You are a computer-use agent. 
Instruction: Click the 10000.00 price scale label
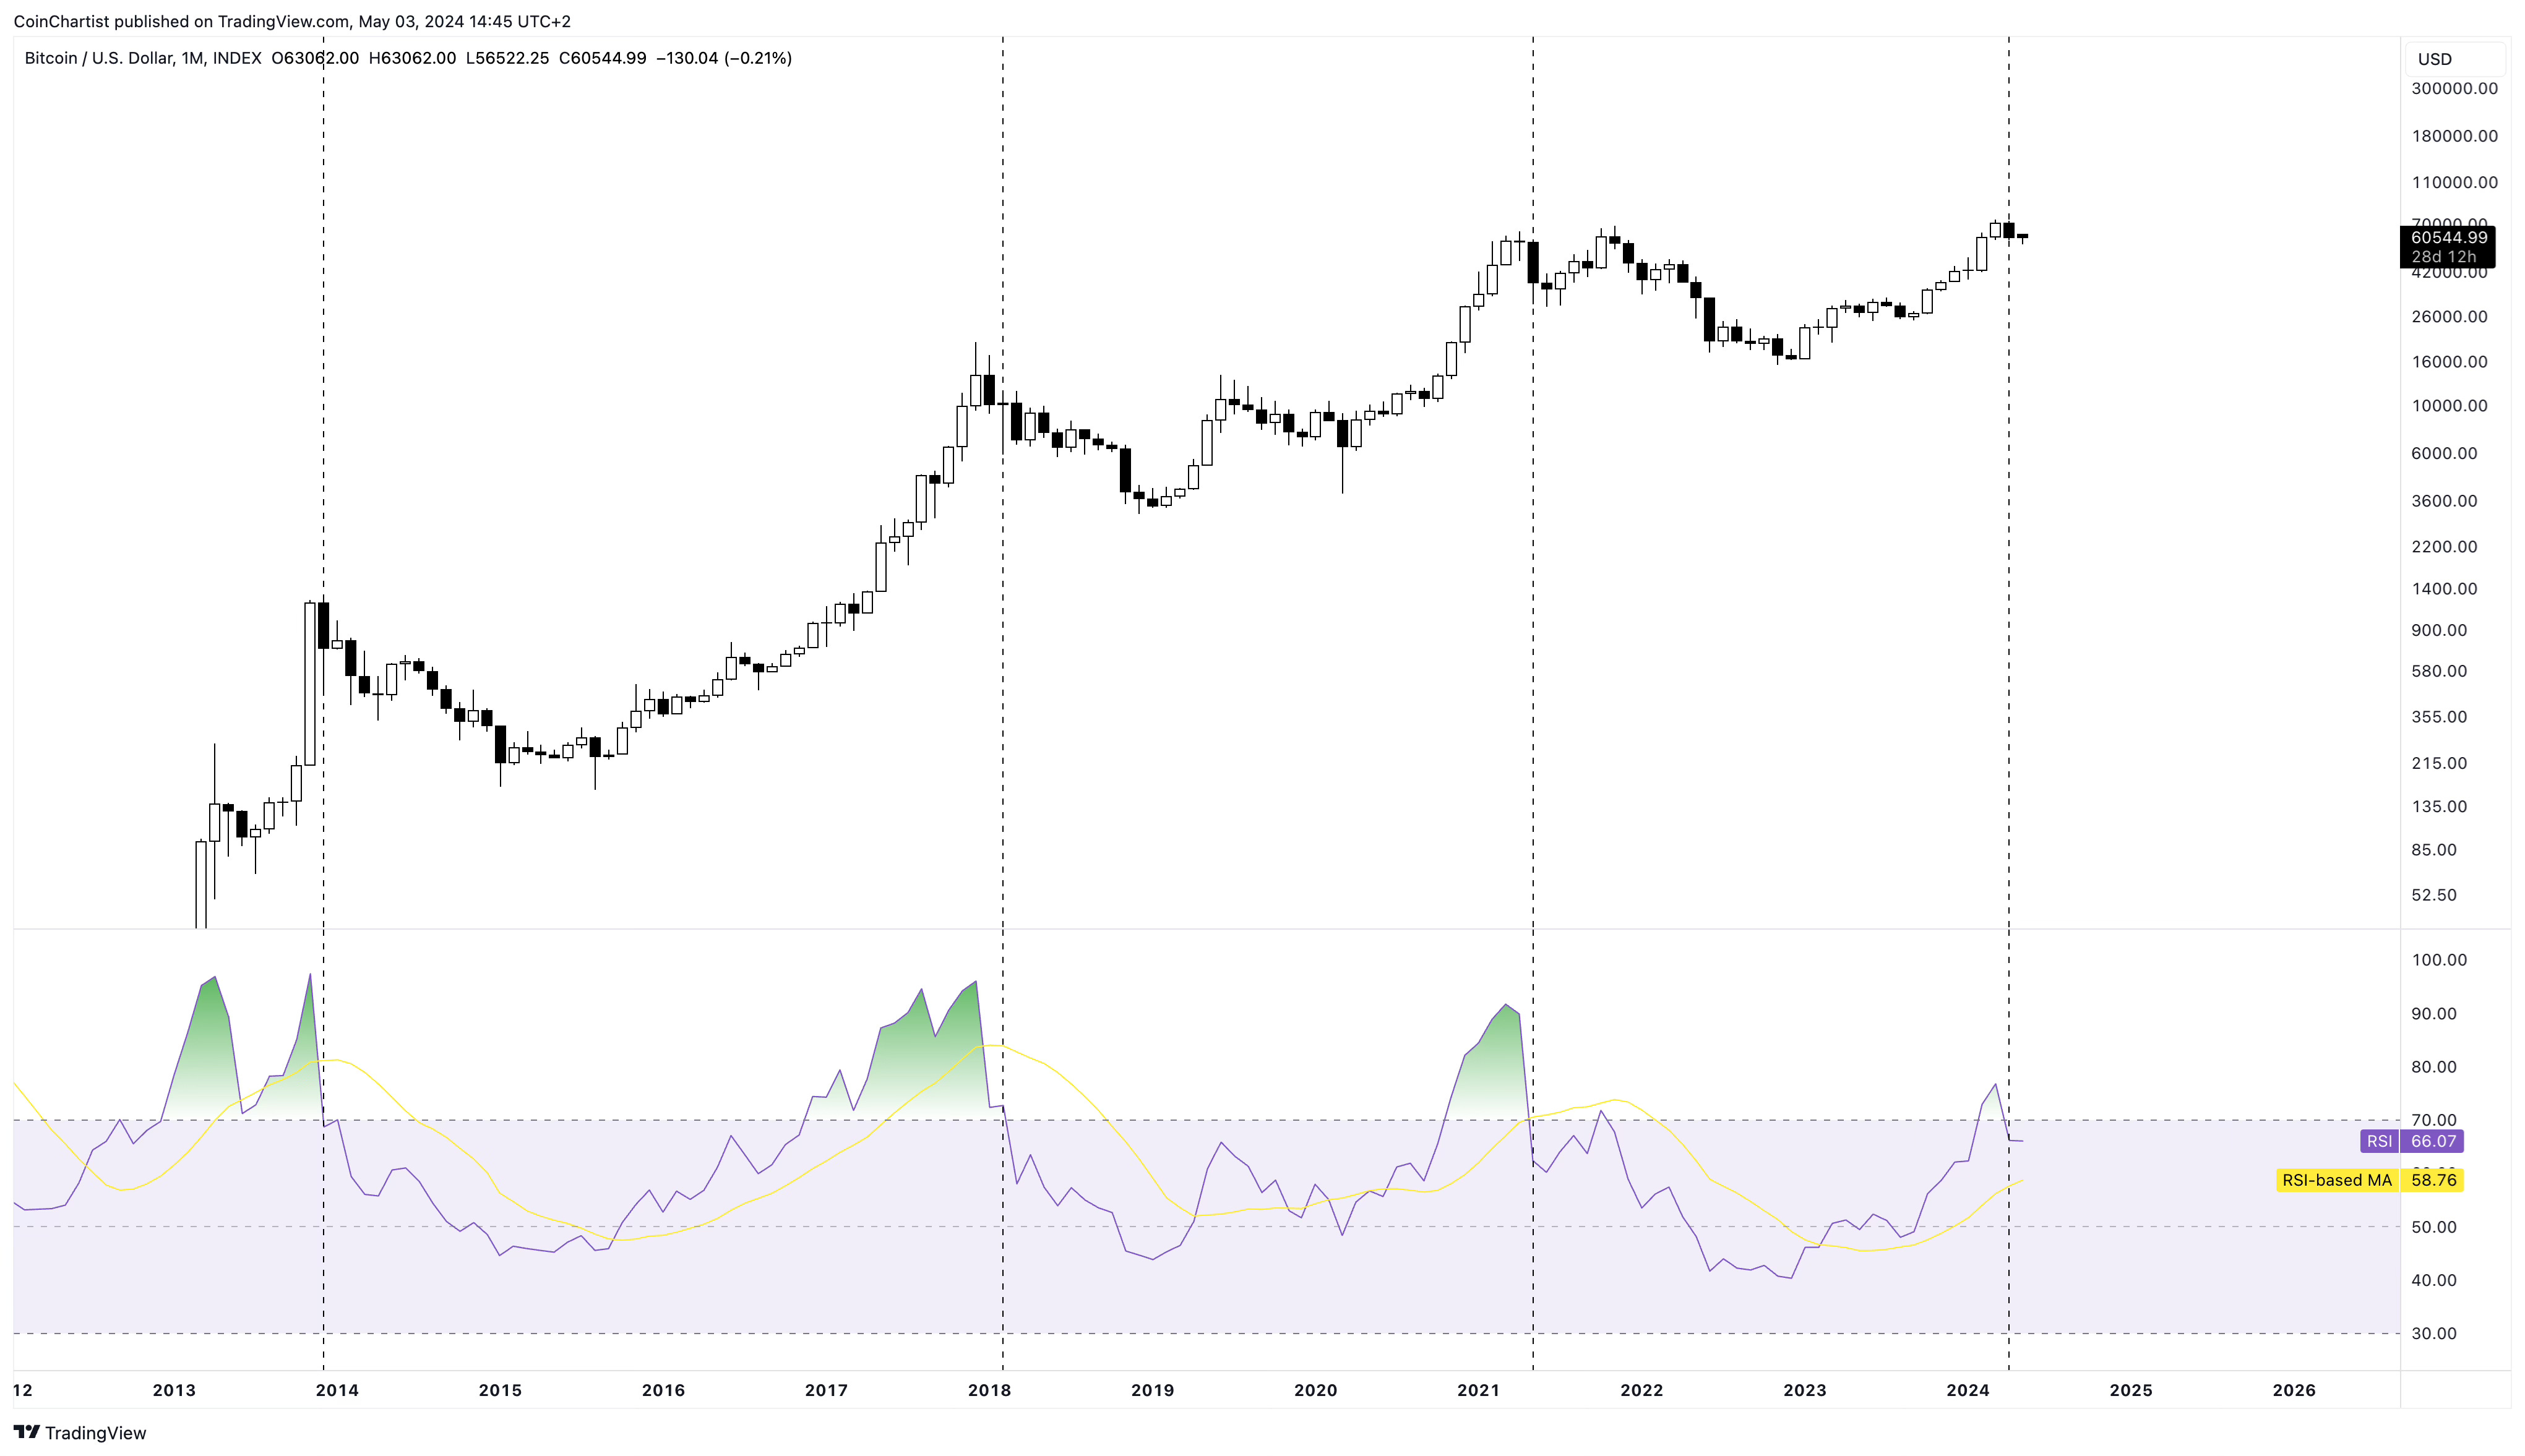pyautogui.click(x=2449, y=406)
